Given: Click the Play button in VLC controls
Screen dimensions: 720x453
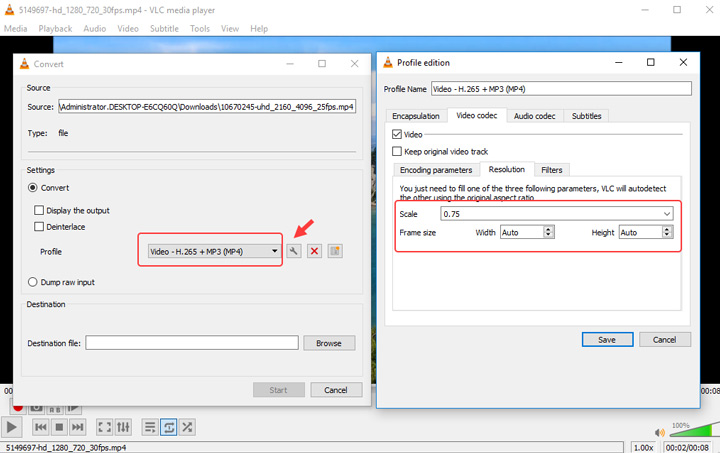Looking at the screenshot, I should (11, 427).
